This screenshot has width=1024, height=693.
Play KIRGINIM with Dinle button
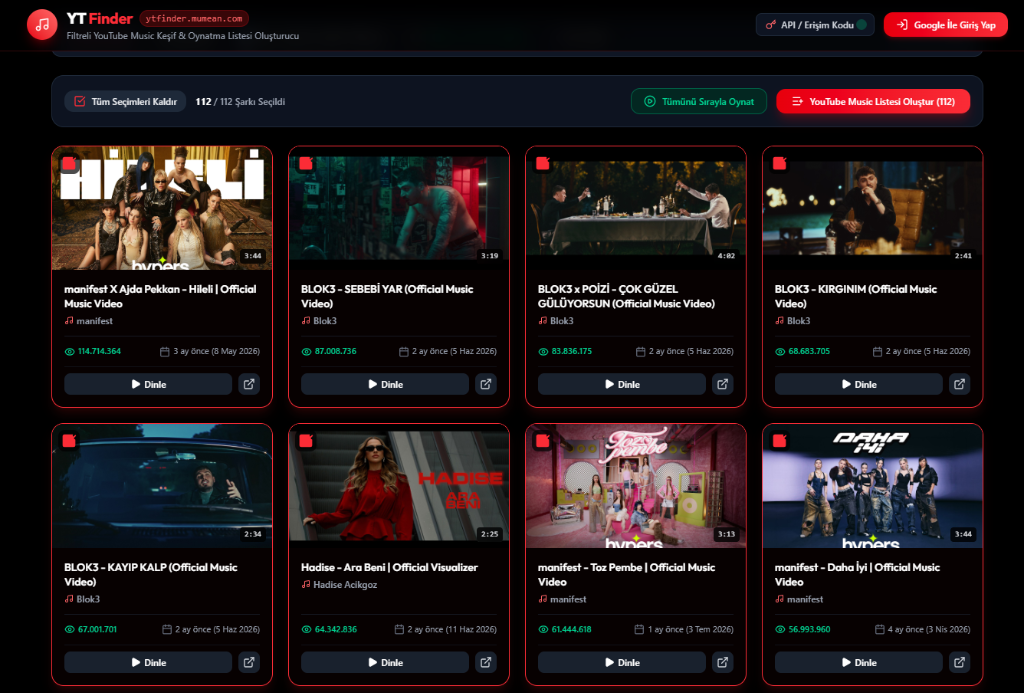859,384
